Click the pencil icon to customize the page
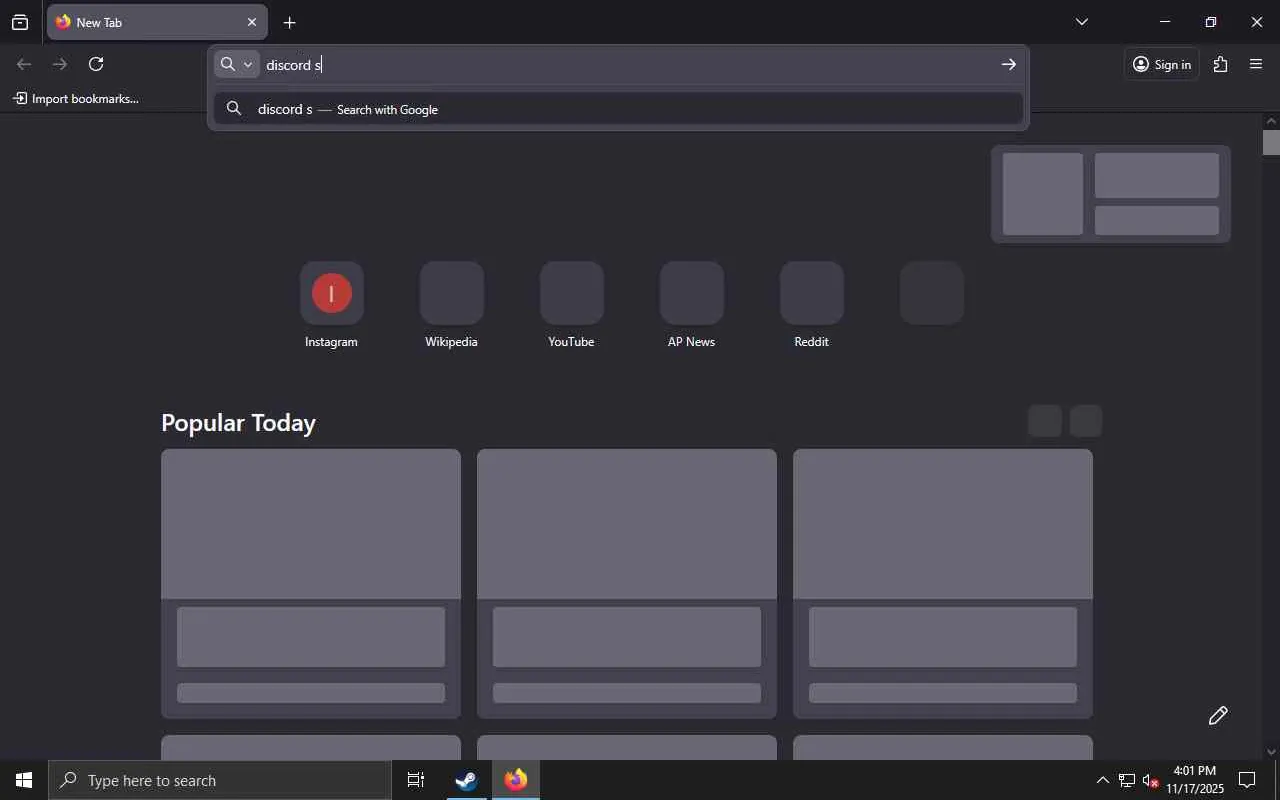 click(1218, 715)
